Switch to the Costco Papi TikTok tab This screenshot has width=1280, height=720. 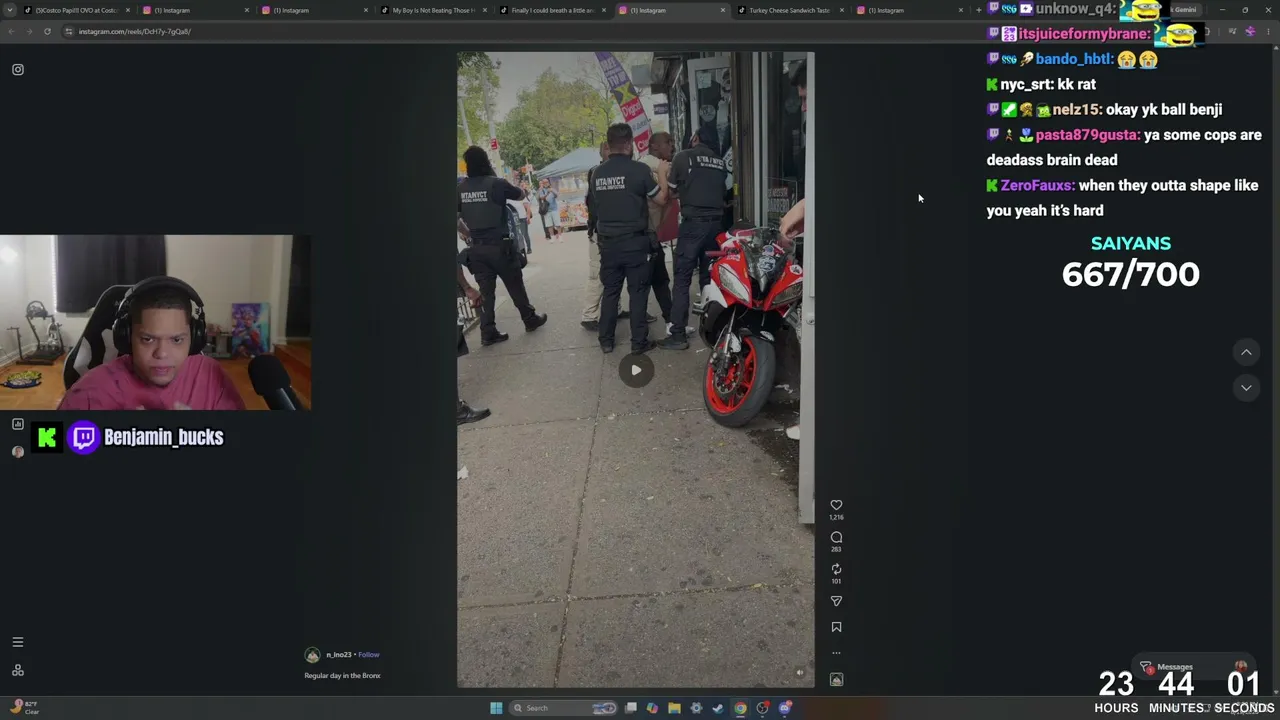(x=76, y=10)
